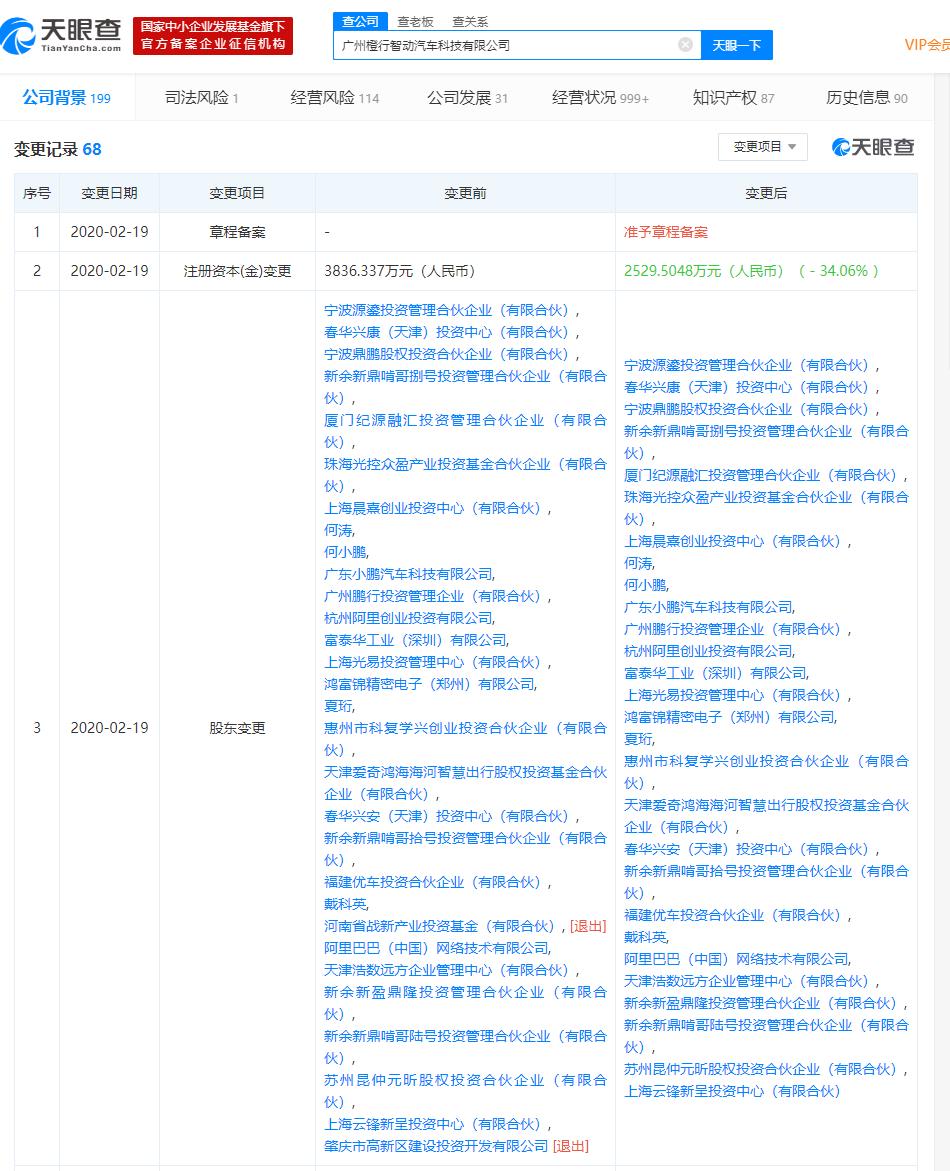This screenshot has height=1171, width=950.
Task: Open the VIP会员 link
Action: (926, 44)
